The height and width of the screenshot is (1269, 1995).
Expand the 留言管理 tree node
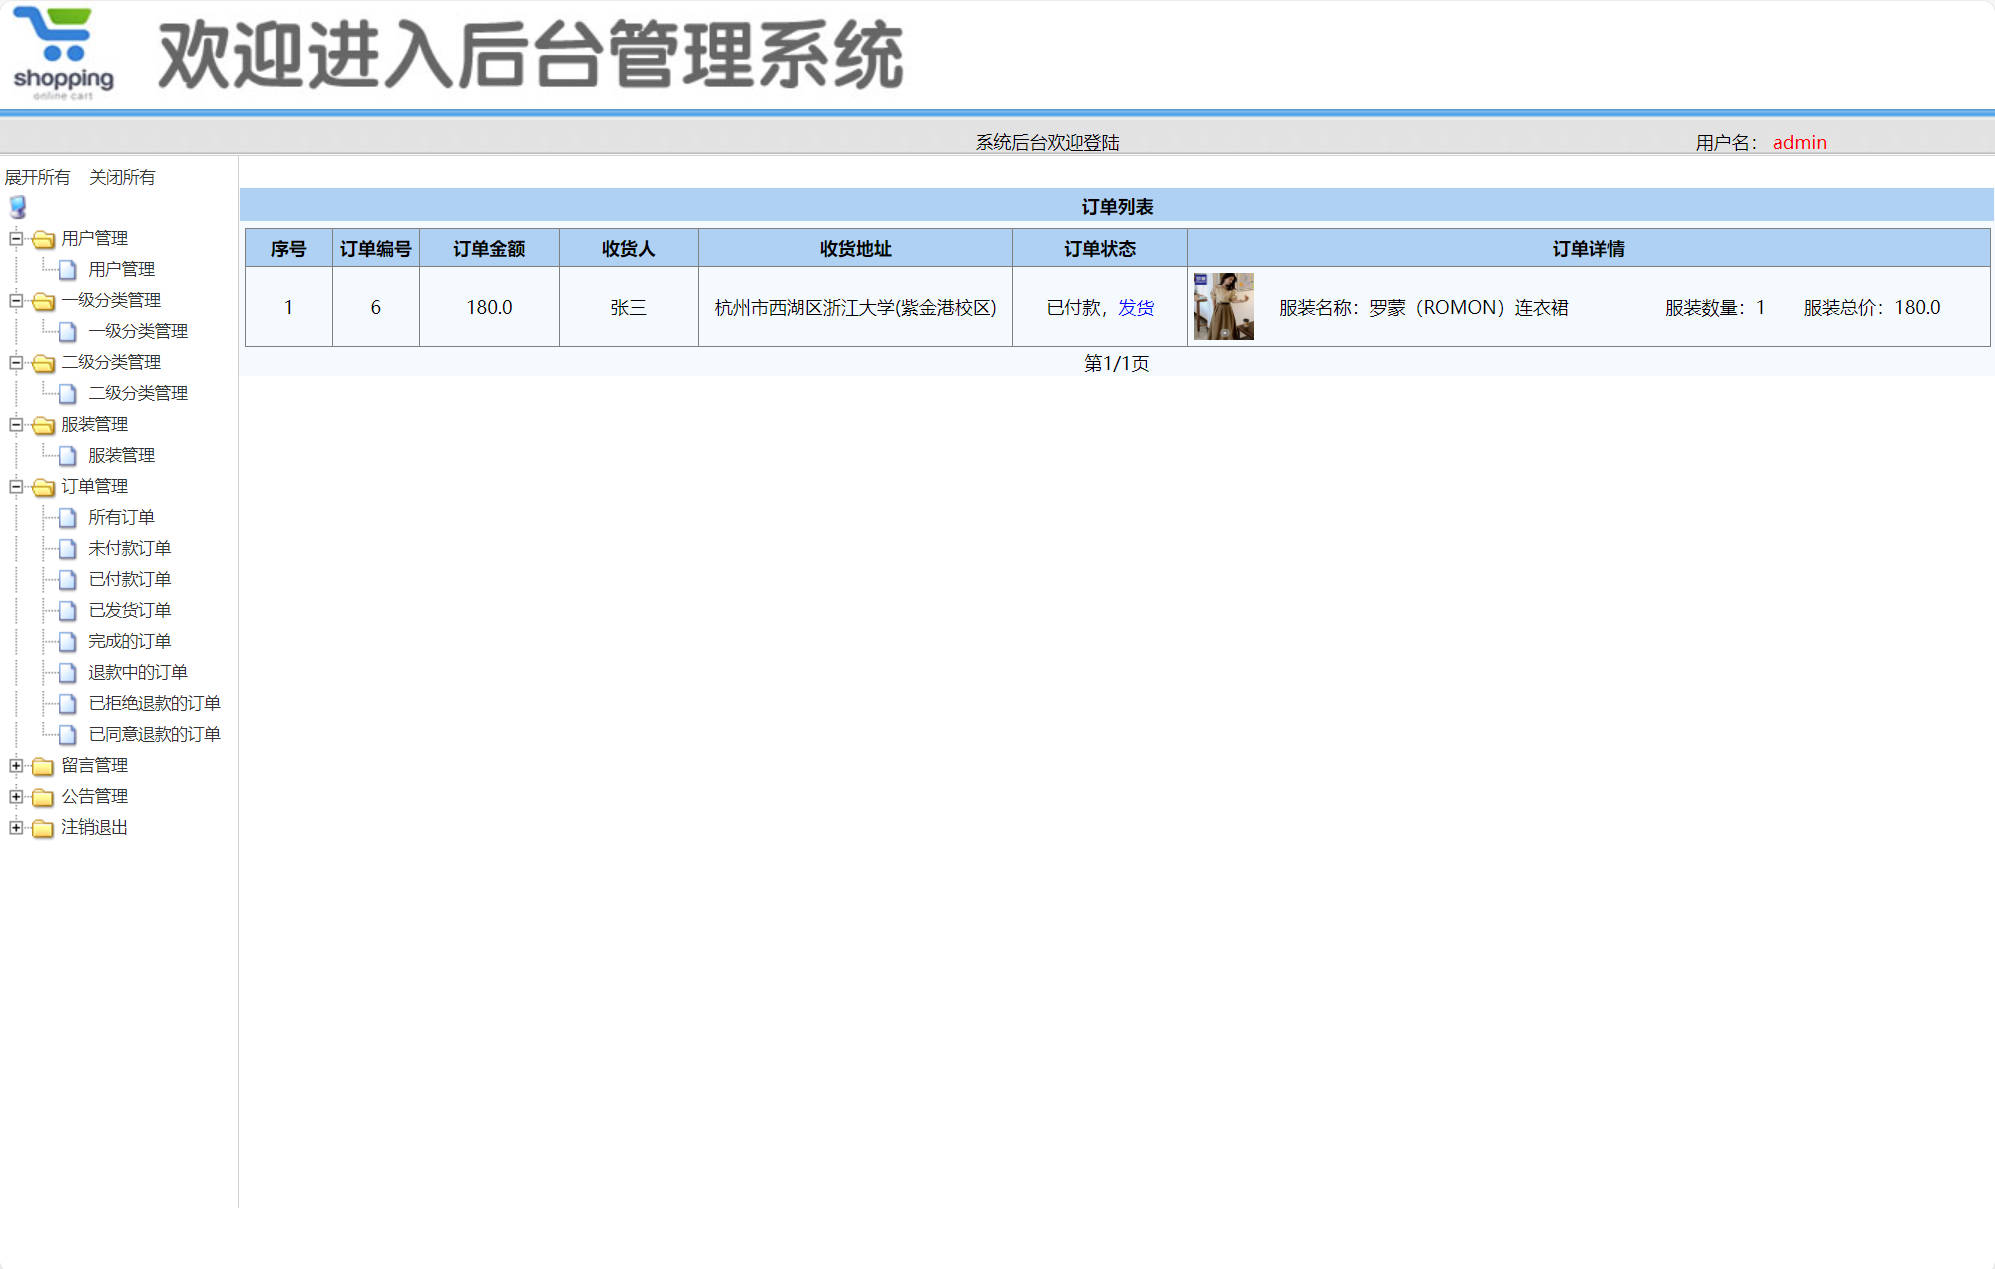click(15, 766)
